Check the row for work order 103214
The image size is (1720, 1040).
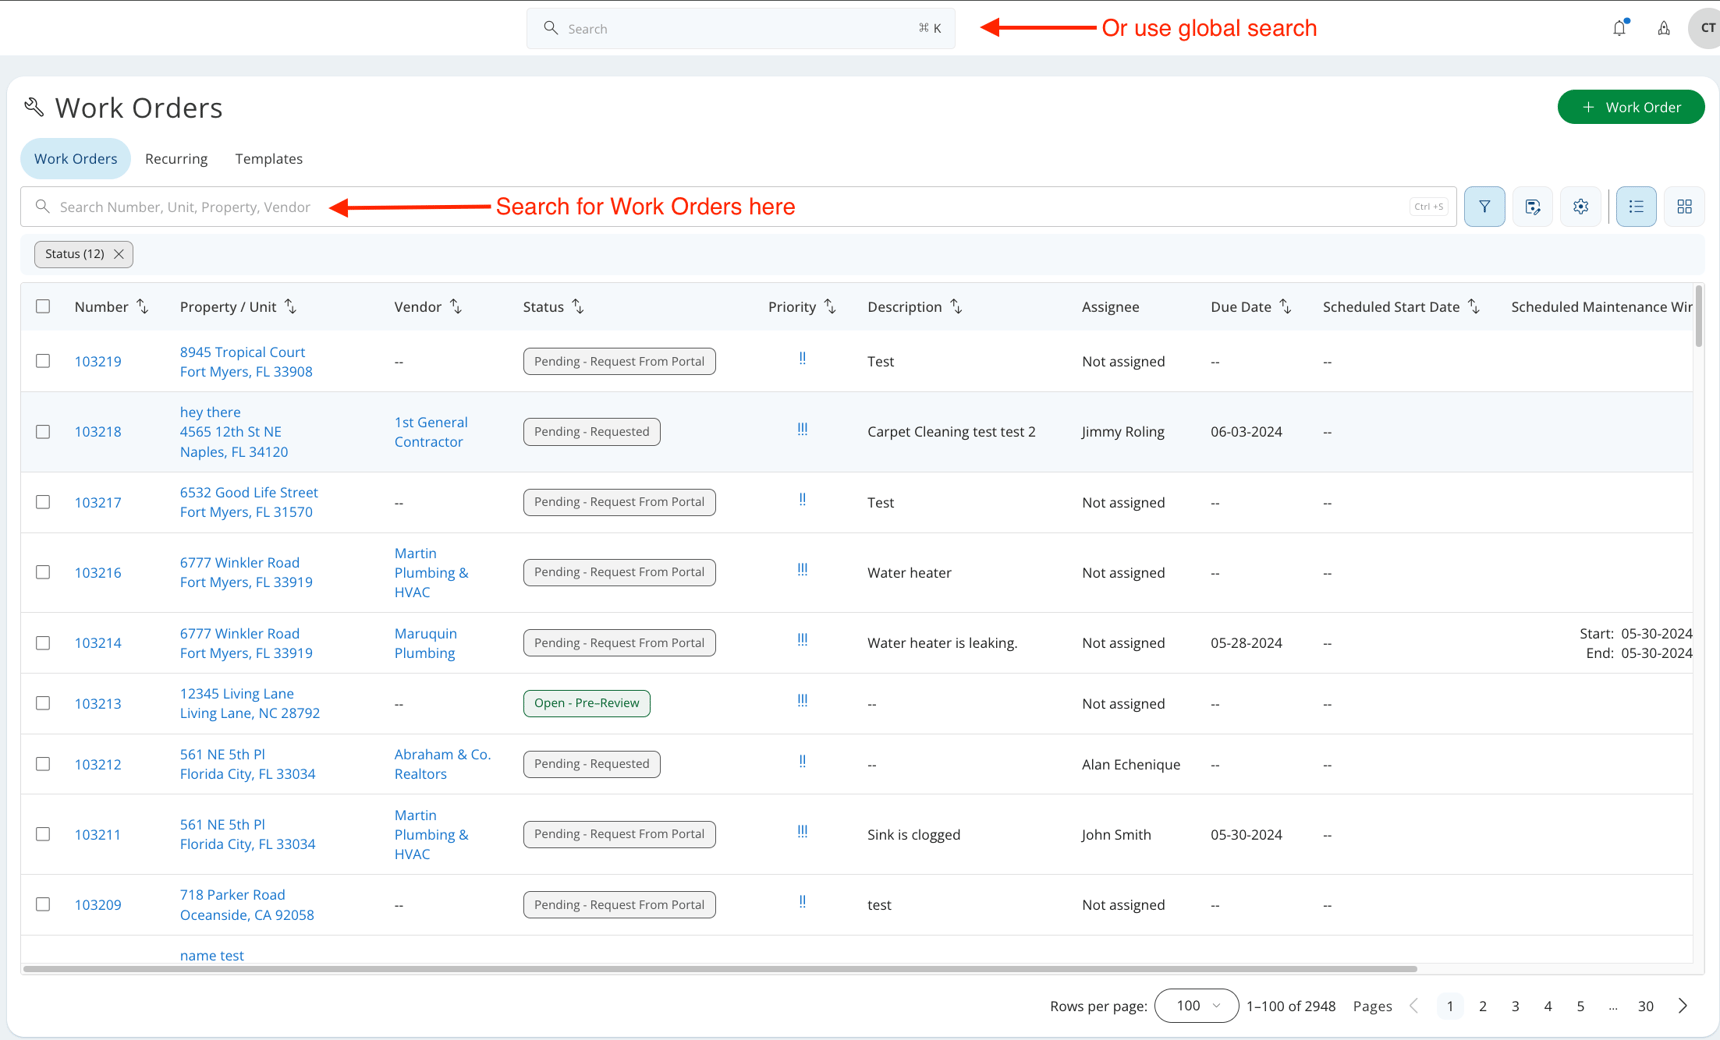(x=43, y=643)
